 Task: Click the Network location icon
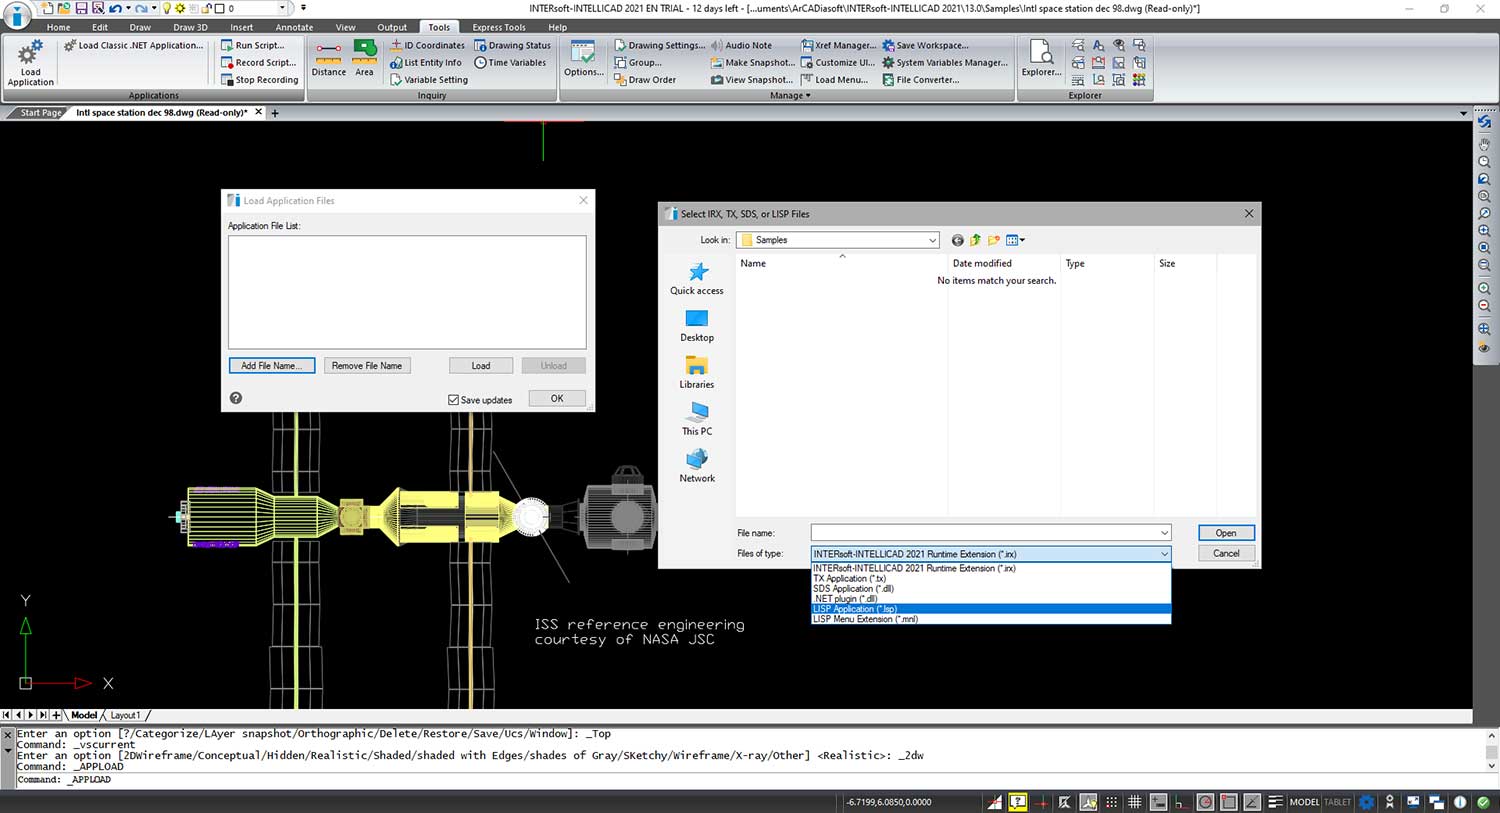[x=697, y=465]
